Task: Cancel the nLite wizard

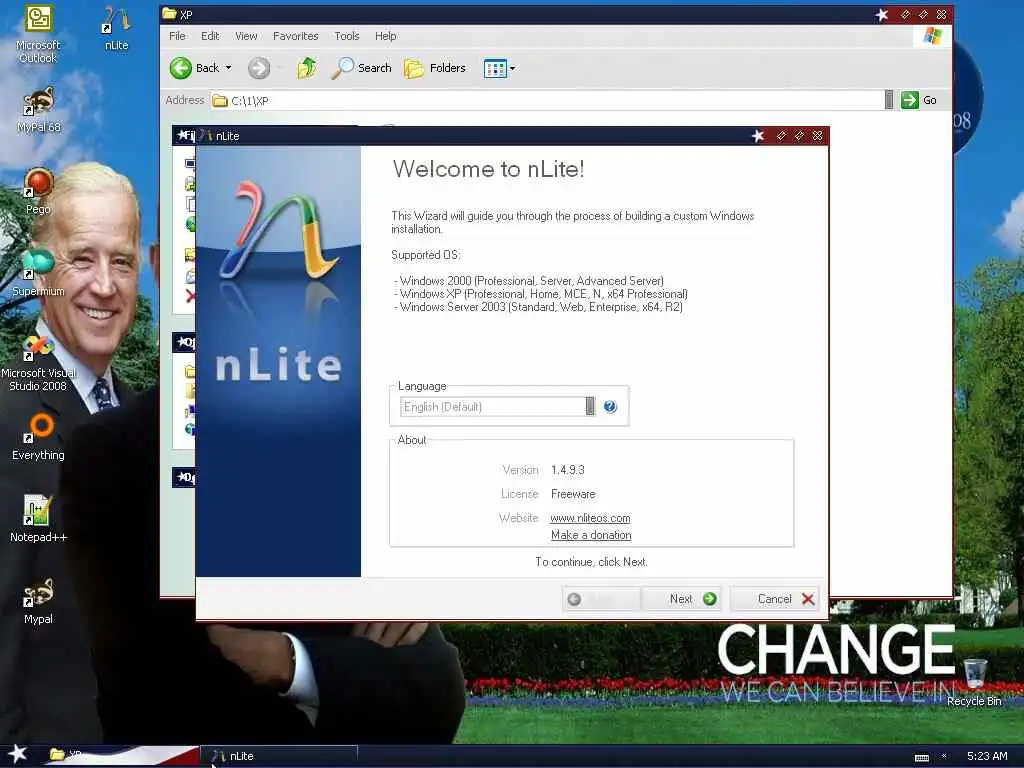Action: (x=774, y=599)
